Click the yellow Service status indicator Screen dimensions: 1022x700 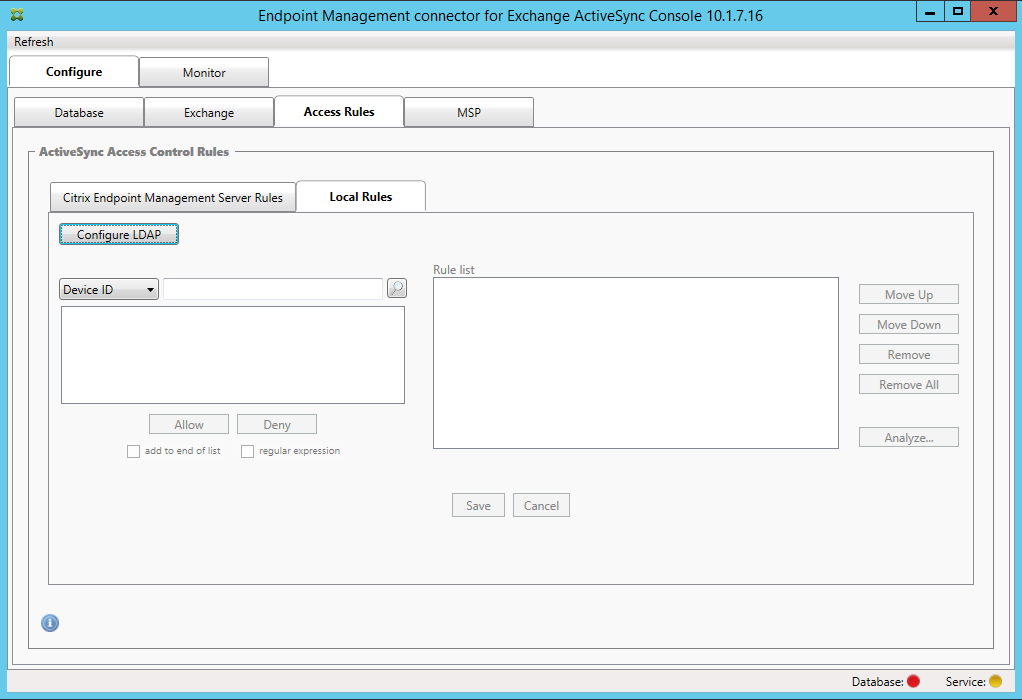point(995,682)
